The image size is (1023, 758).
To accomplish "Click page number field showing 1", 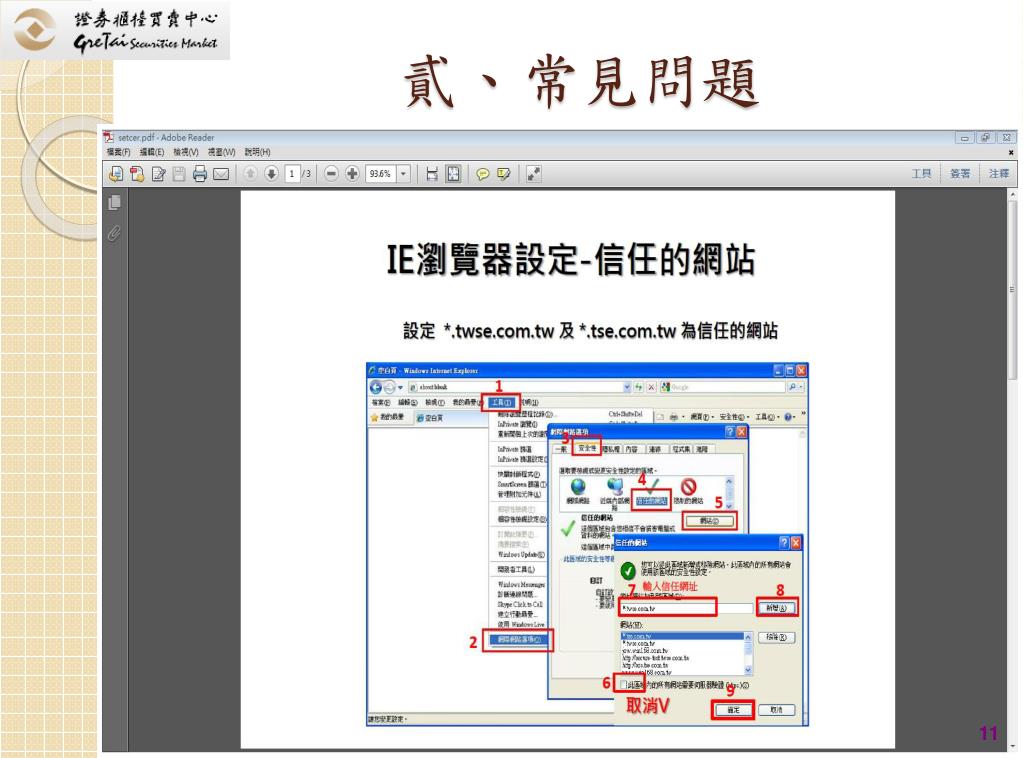I will [292, 174].
